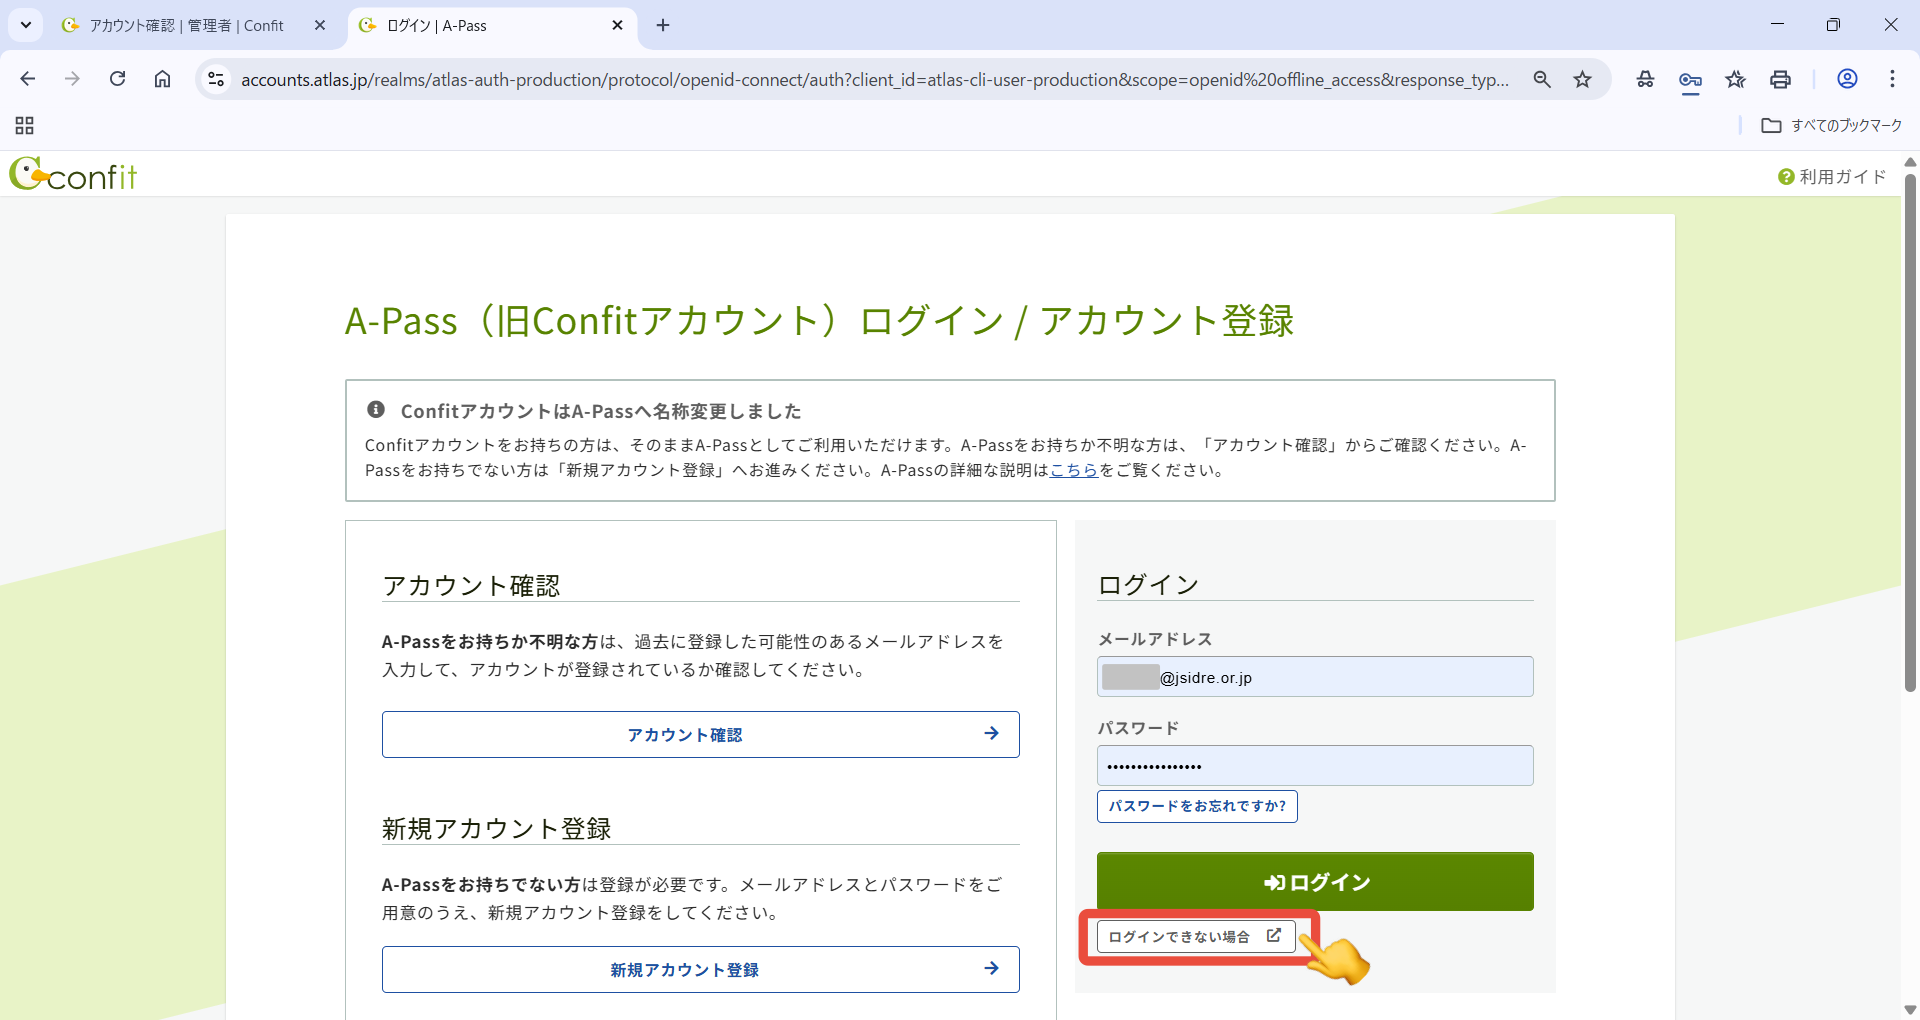Reload the page
The width and height of the screenshot is (1920, 1020).
pos(118,80)
